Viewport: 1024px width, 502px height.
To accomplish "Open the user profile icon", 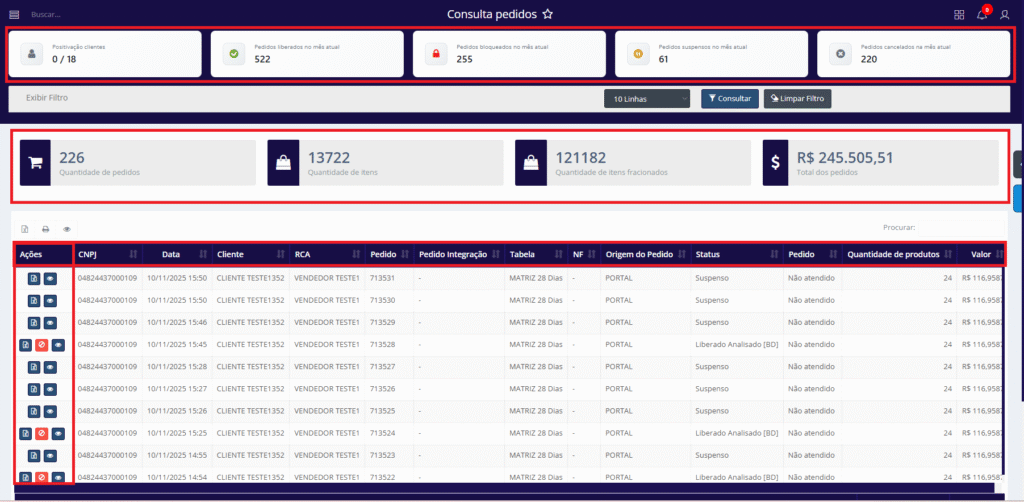I will [x=1005, y=15].
